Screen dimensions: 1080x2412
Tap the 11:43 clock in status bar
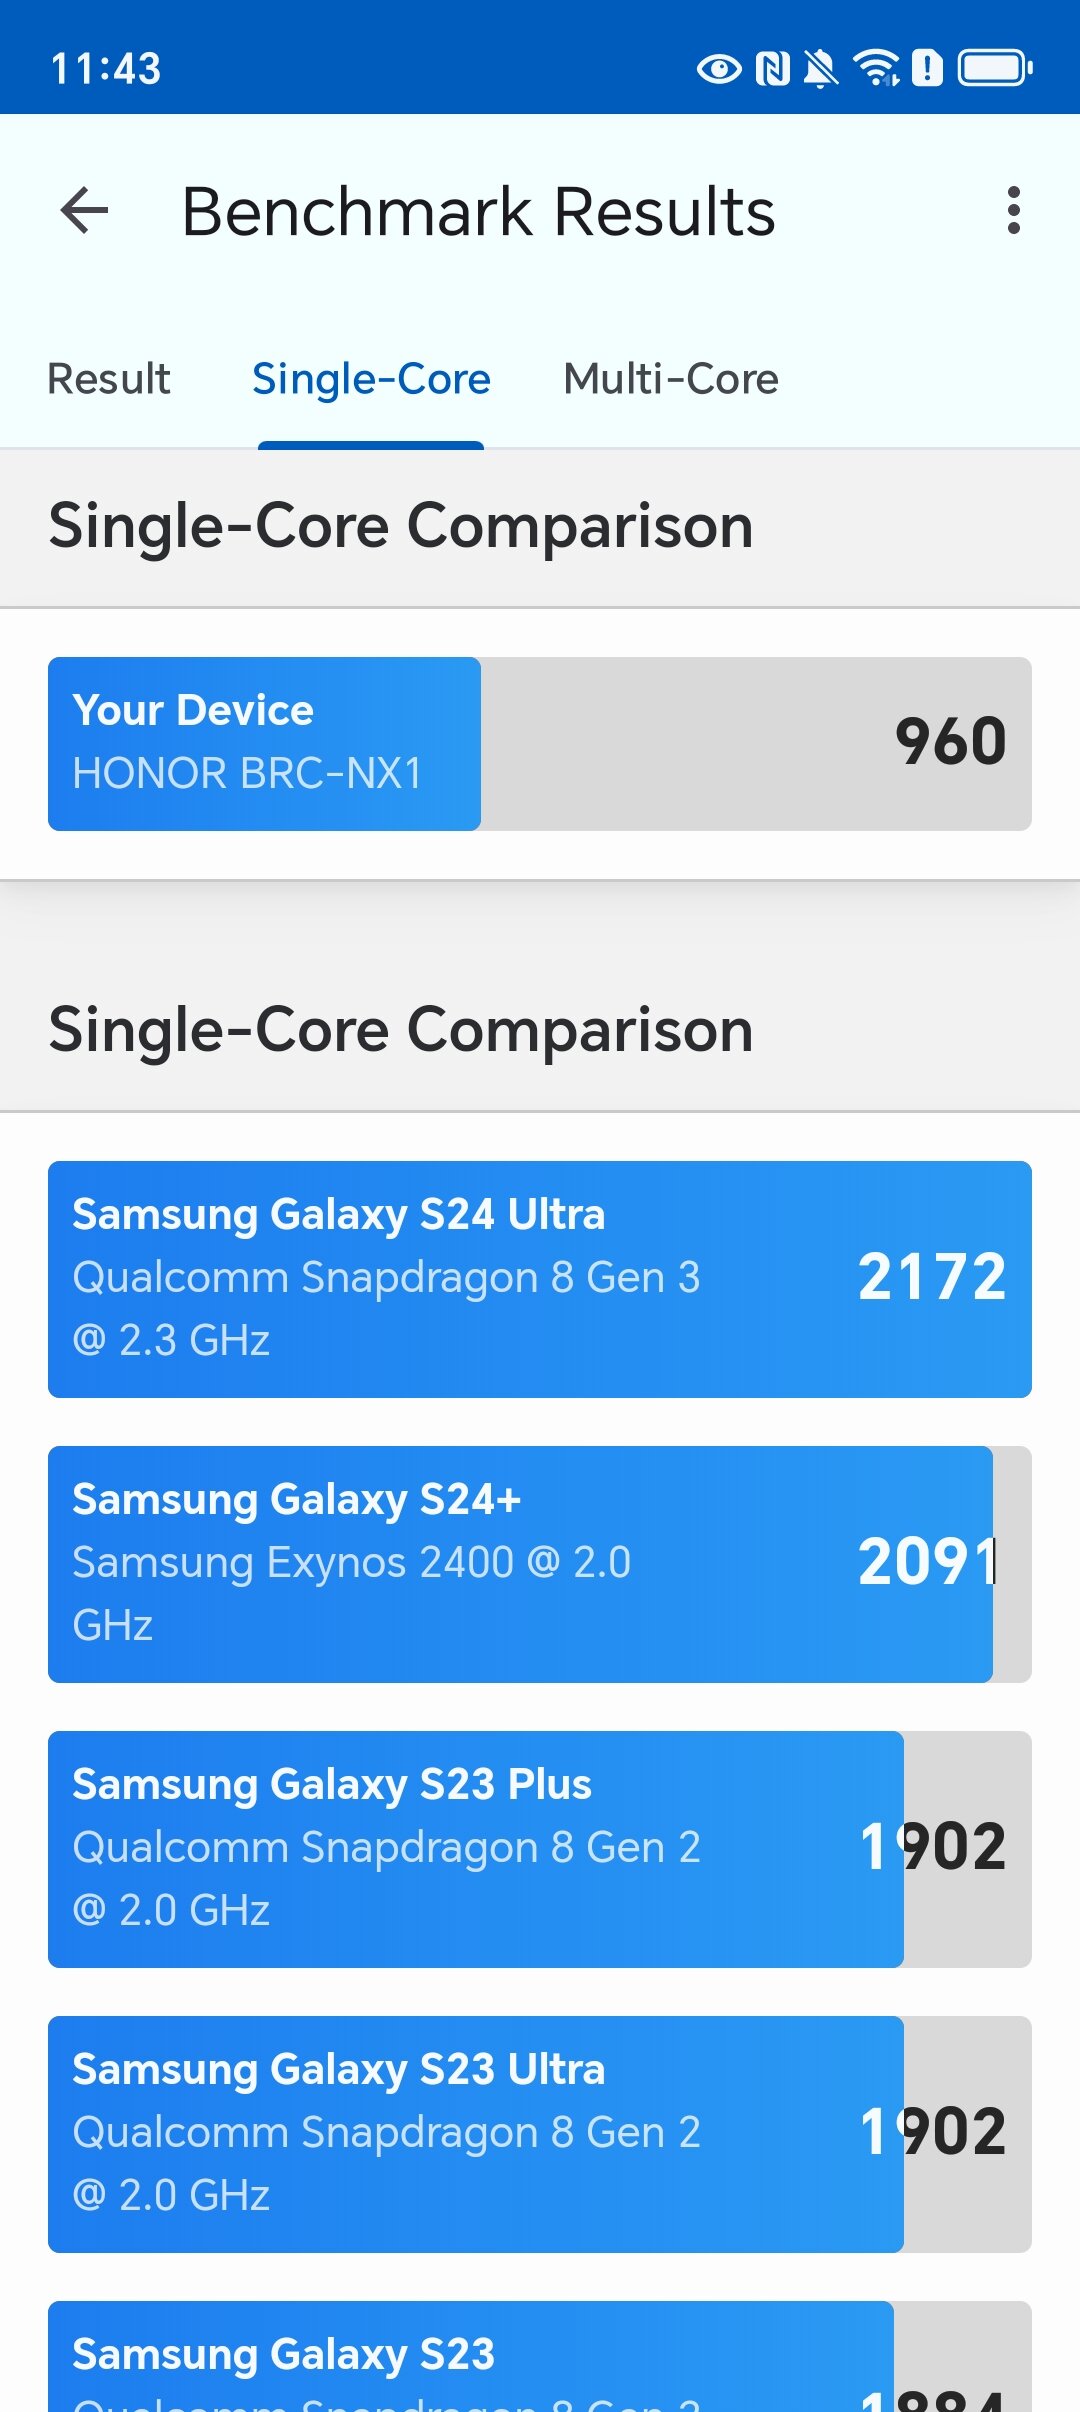coord(106,69)
